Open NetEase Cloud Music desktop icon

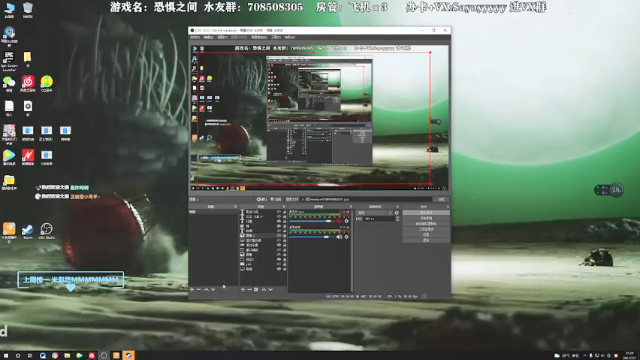pos(27,84)
